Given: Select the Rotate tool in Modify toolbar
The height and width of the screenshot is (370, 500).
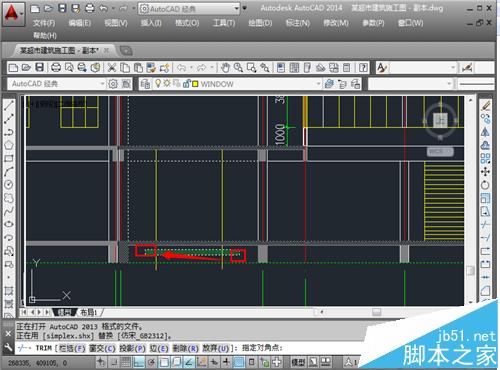Looking at the screenshot, I should (x=485, y=185).
